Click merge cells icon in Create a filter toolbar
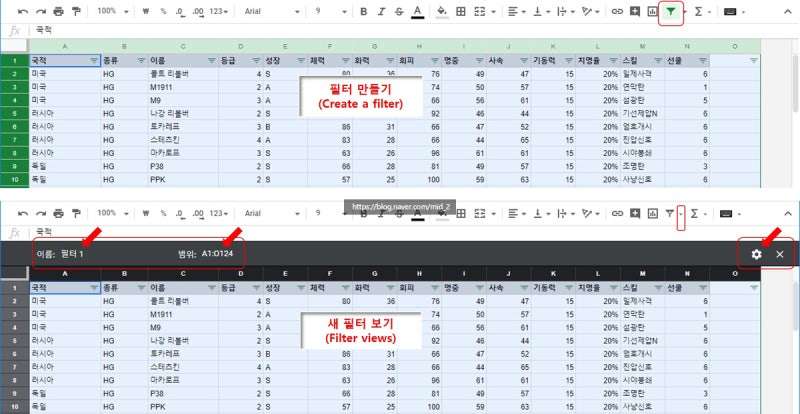Screen dimensions: 800x414 coord(480,11)
